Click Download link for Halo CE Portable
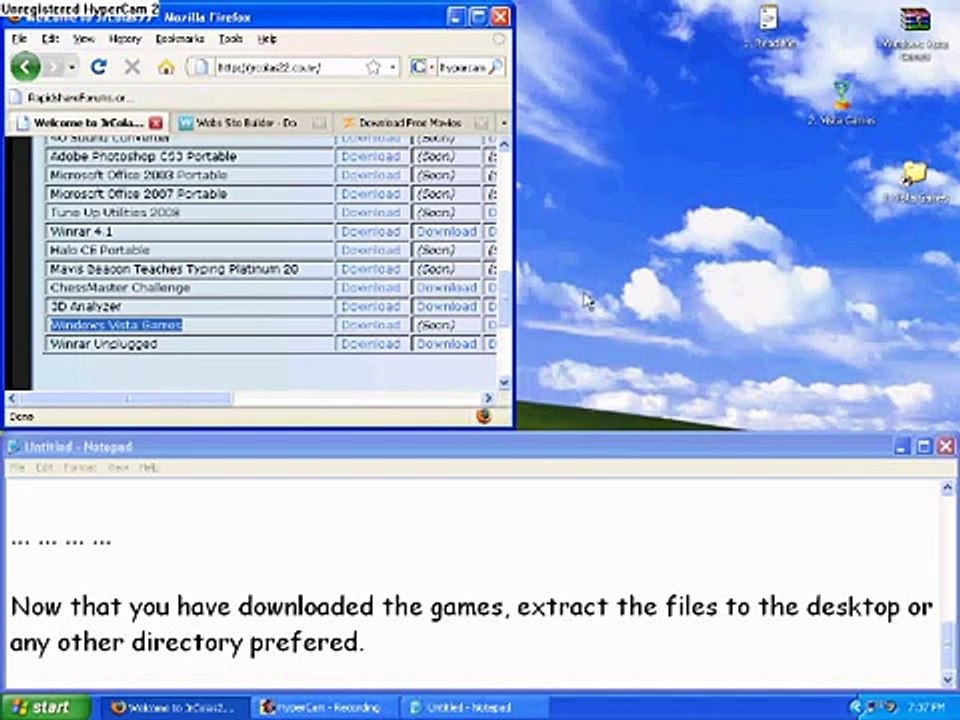This screenshot has width=960, height=720. pos(371,250)
